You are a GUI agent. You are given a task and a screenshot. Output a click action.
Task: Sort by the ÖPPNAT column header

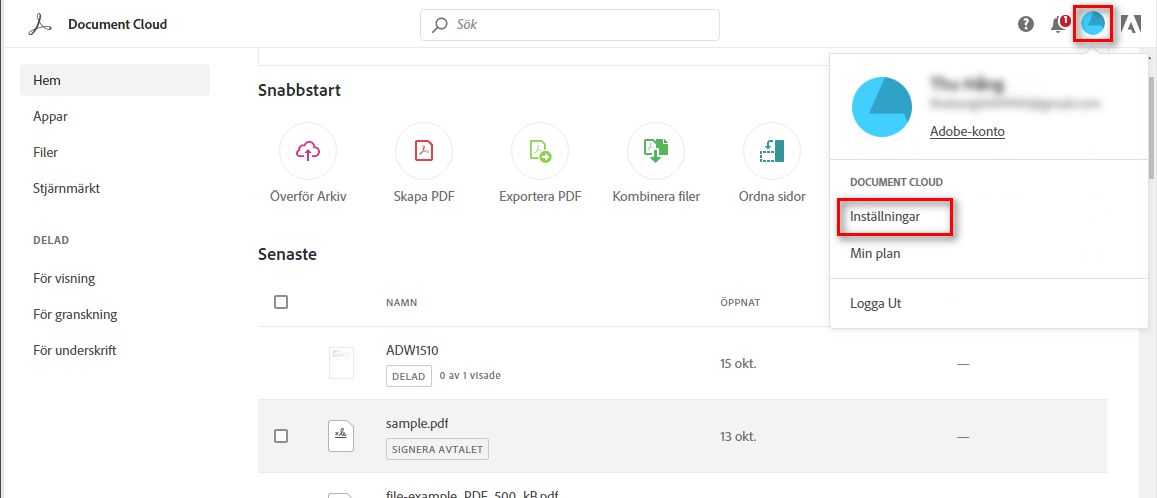tap(740, 302)
